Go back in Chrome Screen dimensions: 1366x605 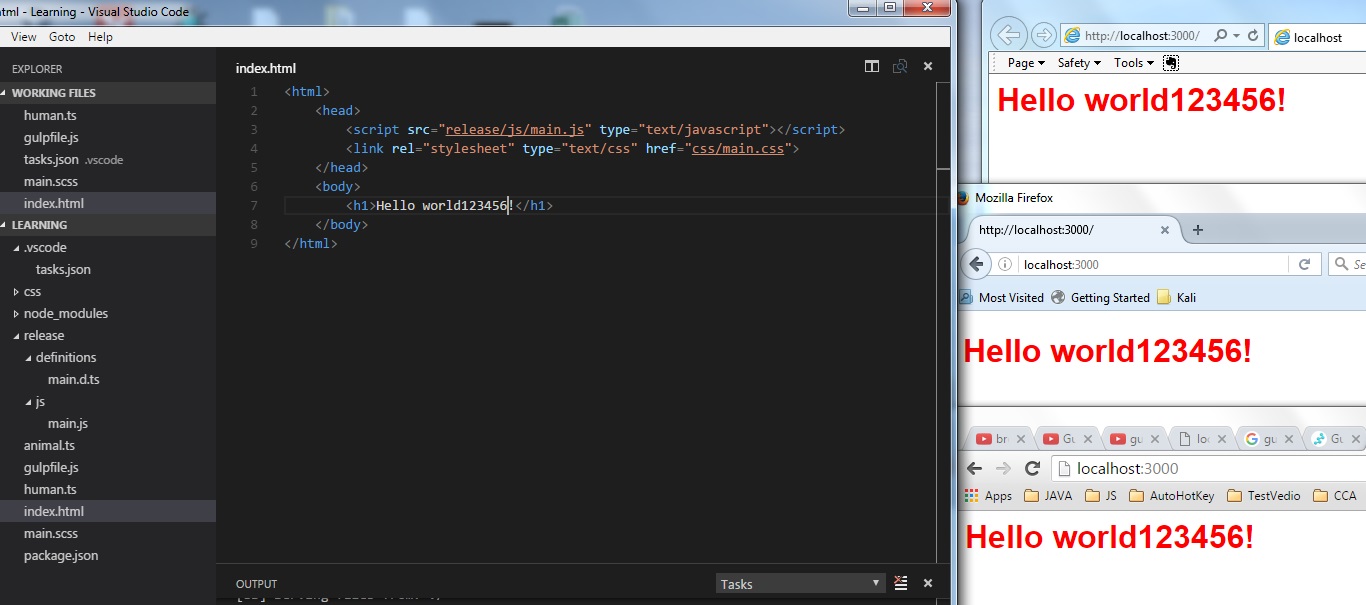click(975, 468)
